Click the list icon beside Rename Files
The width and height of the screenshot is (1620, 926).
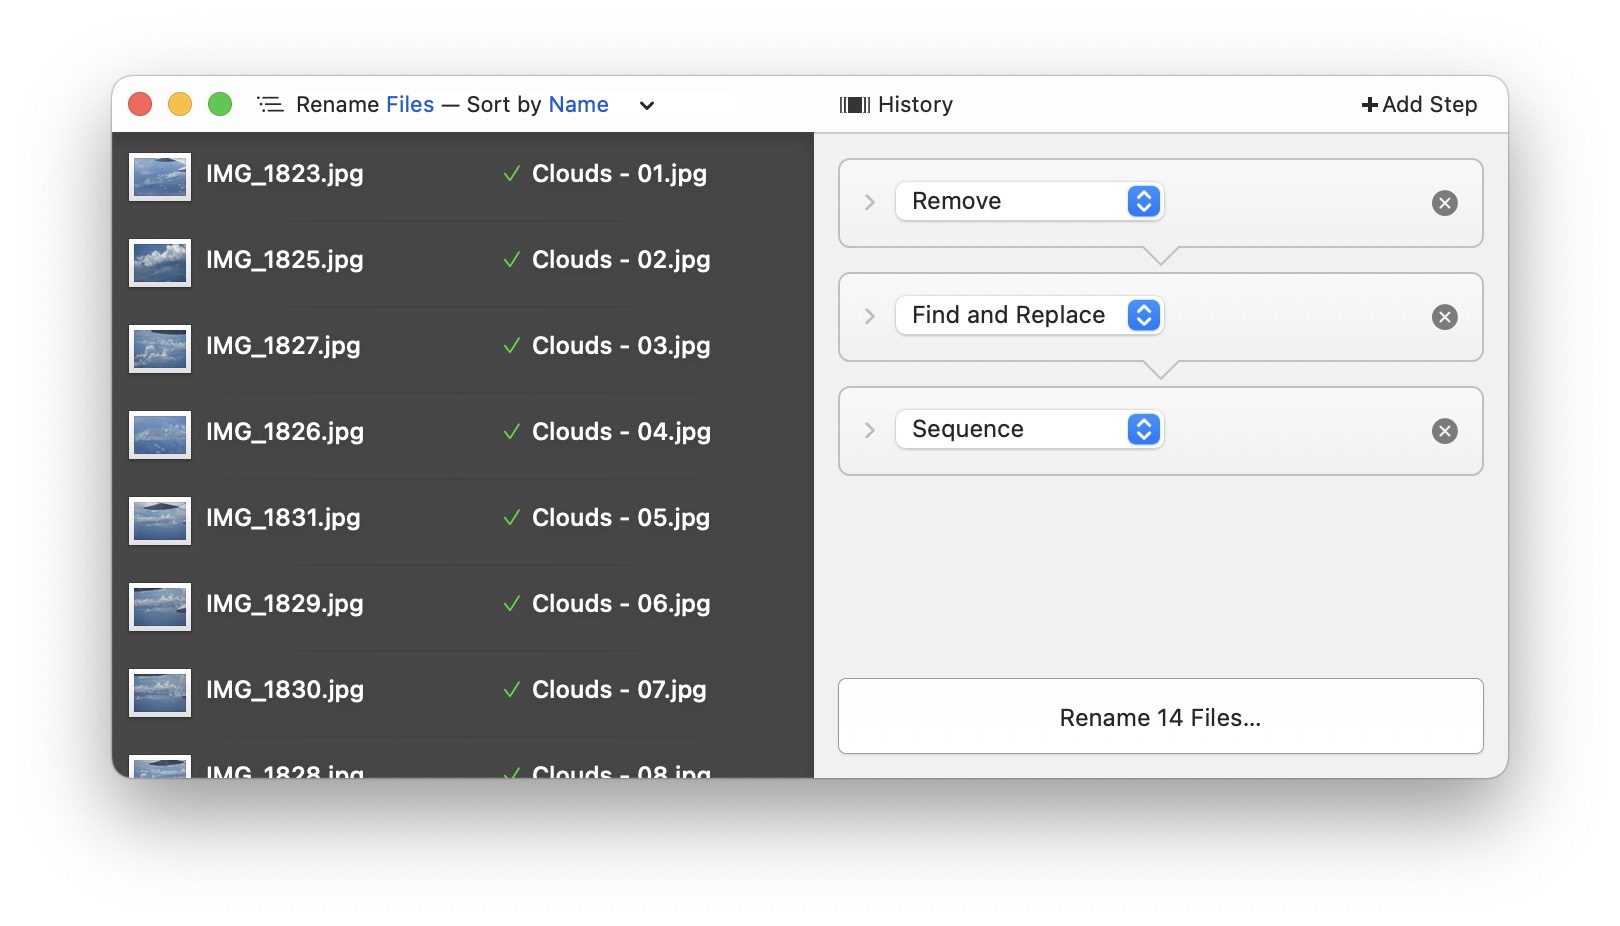pos(270,104)
